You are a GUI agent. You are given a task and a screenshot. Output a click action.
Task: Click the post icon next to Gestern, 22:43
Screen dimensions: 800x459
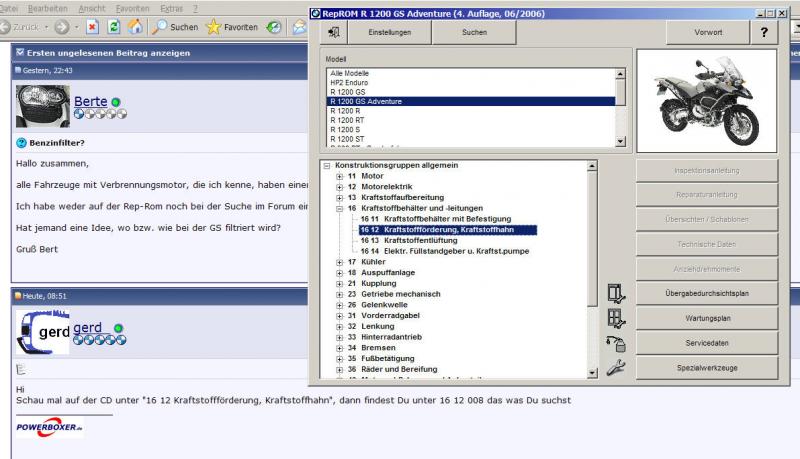pos(18,70)
